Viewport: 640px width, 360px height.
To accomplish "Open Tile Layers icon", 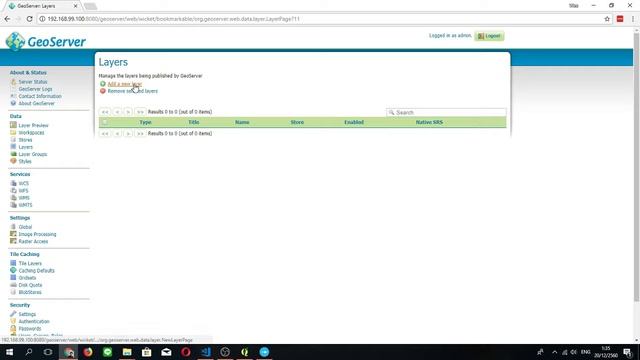I will [13, 263].
